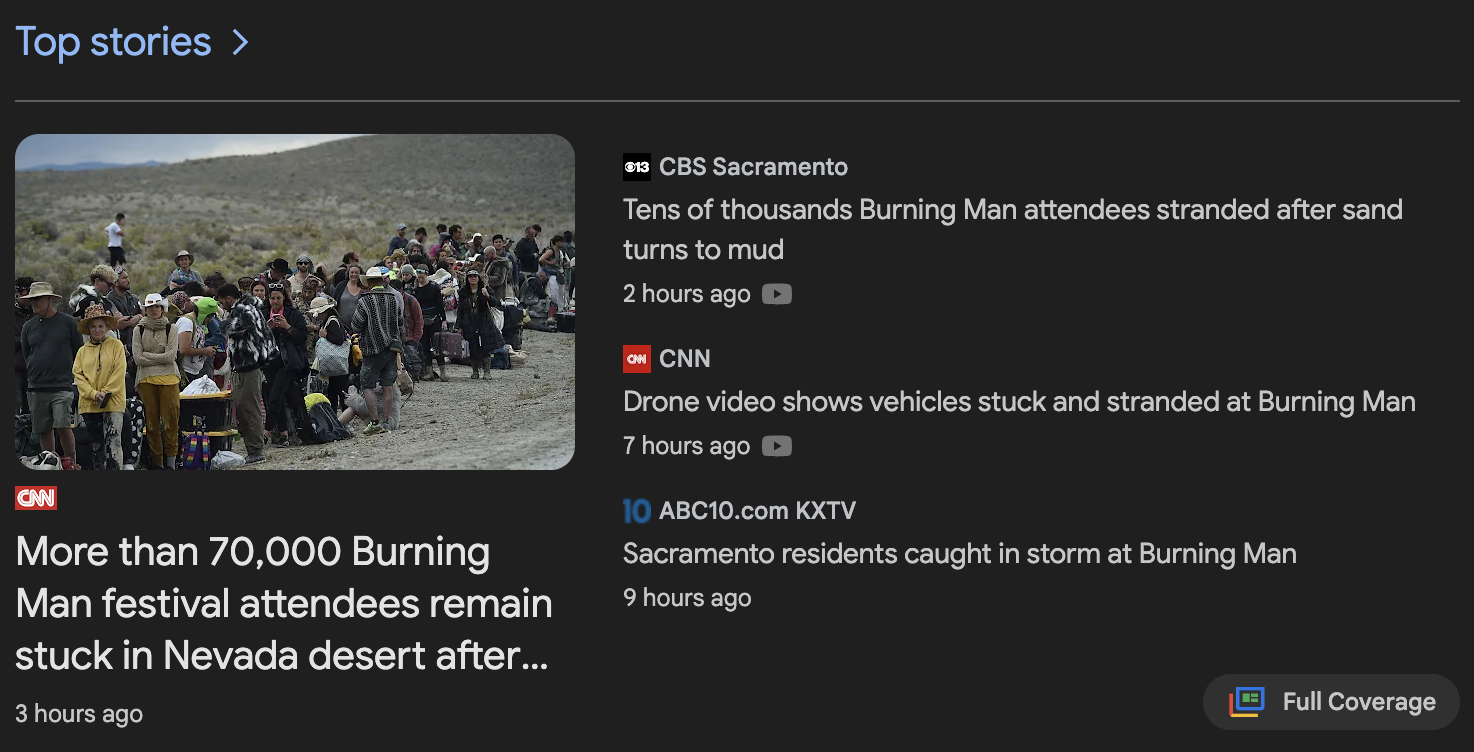Open the 'Top stories' heading
The image size is (1474, 752).
[113, 42]
